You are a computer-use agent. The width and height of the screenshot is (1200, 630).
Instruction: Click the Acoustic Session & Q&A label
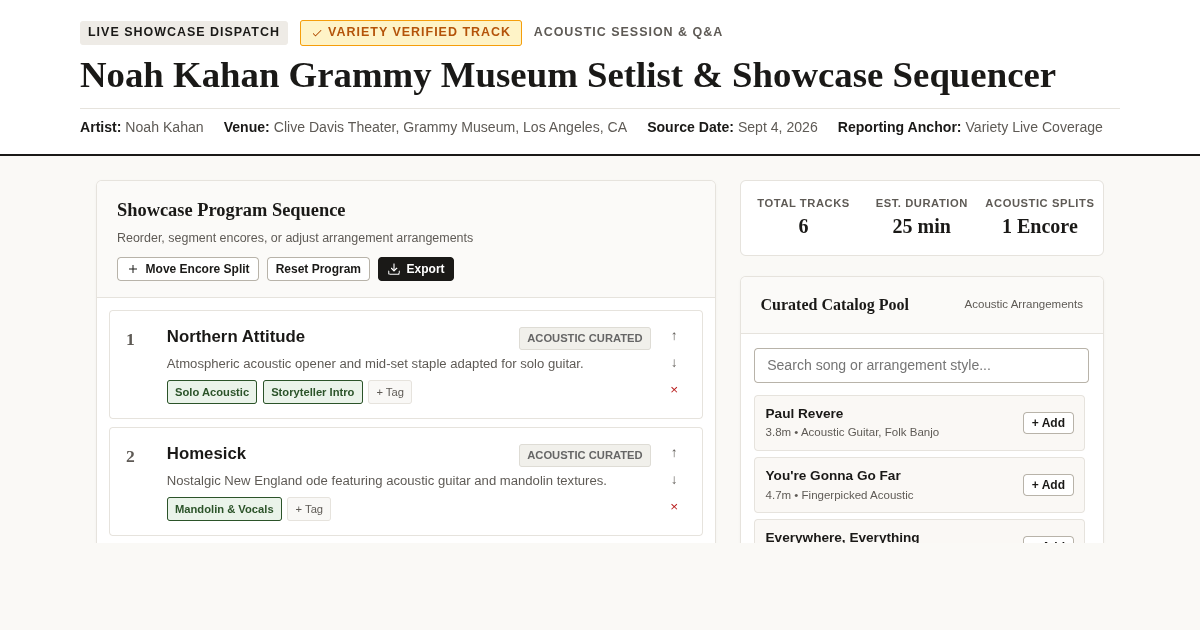(628, 32)
